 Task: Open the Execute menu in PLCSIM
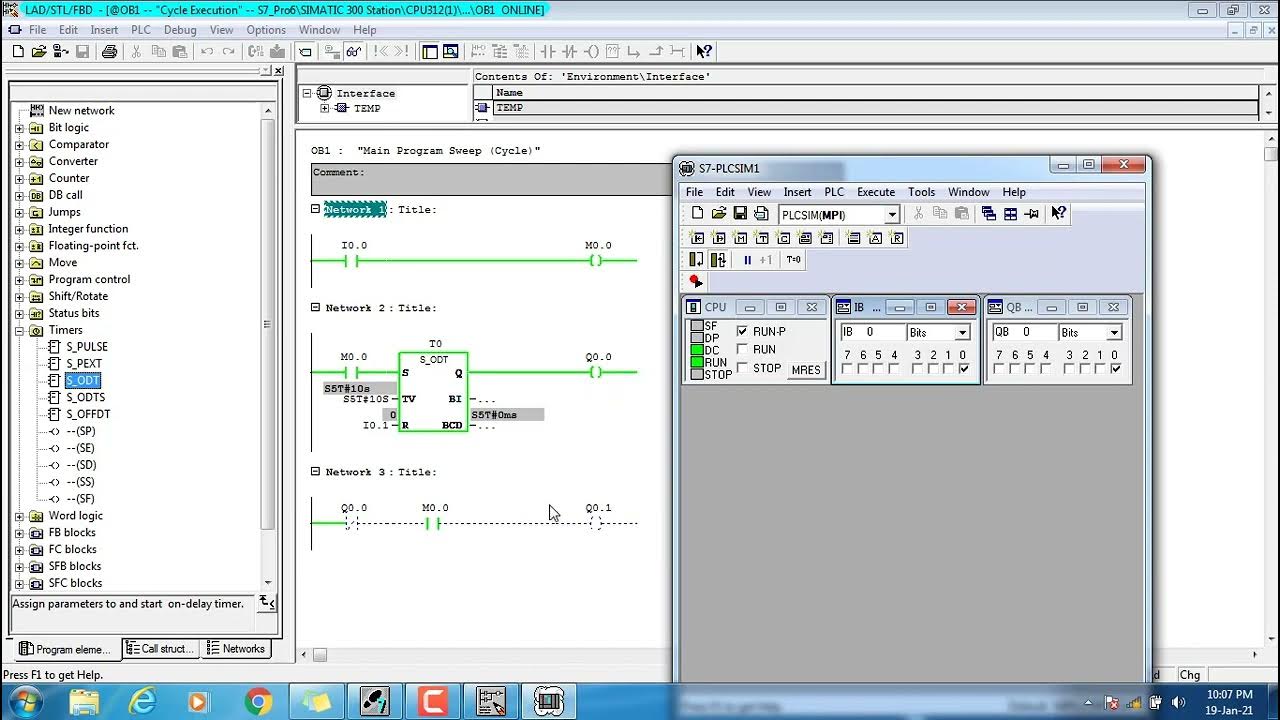click(876, 192)
